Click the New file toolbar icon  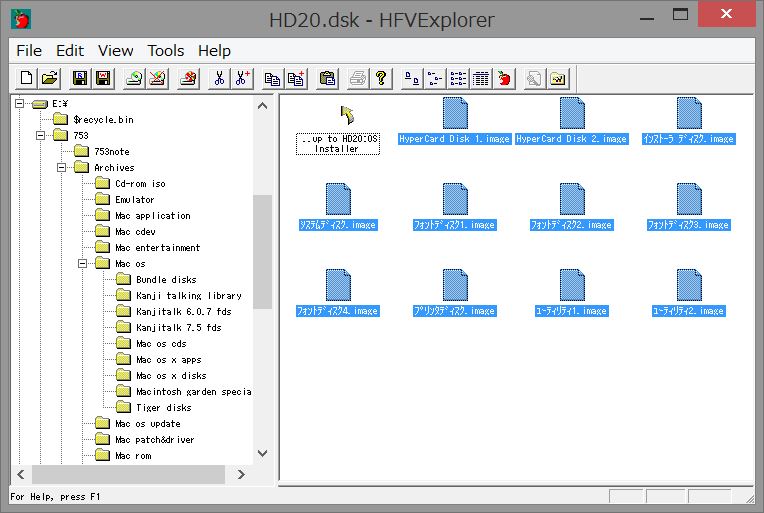click(x=26, y=78)
